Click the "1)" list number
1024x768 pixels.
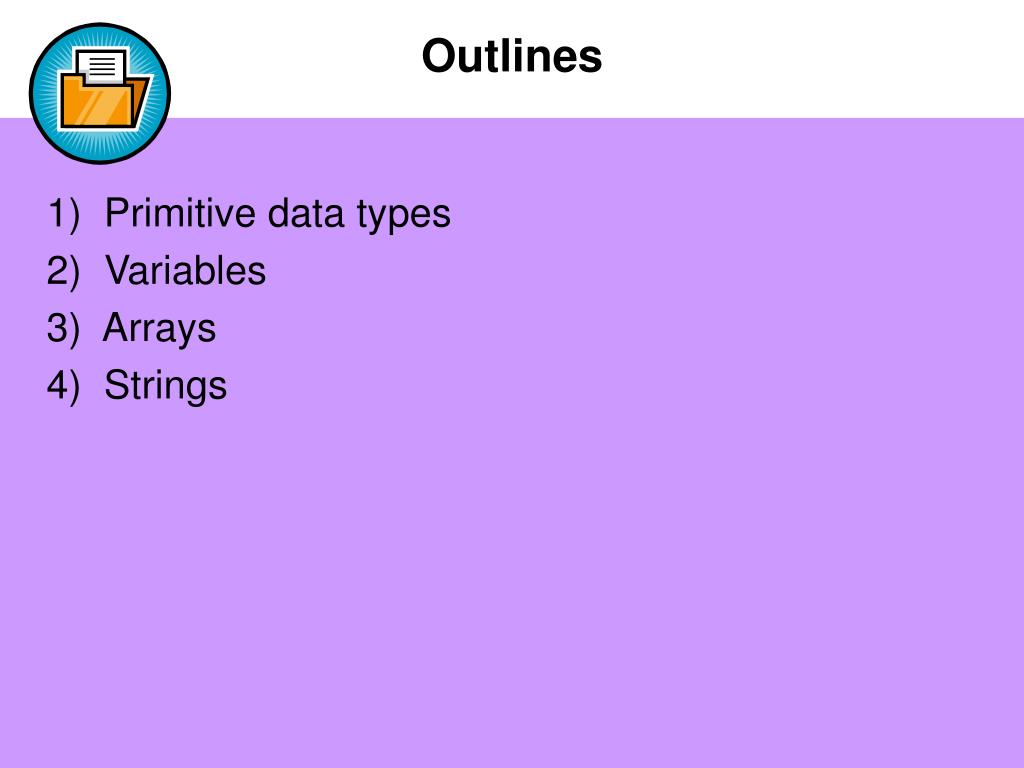[x=63, y=214]
